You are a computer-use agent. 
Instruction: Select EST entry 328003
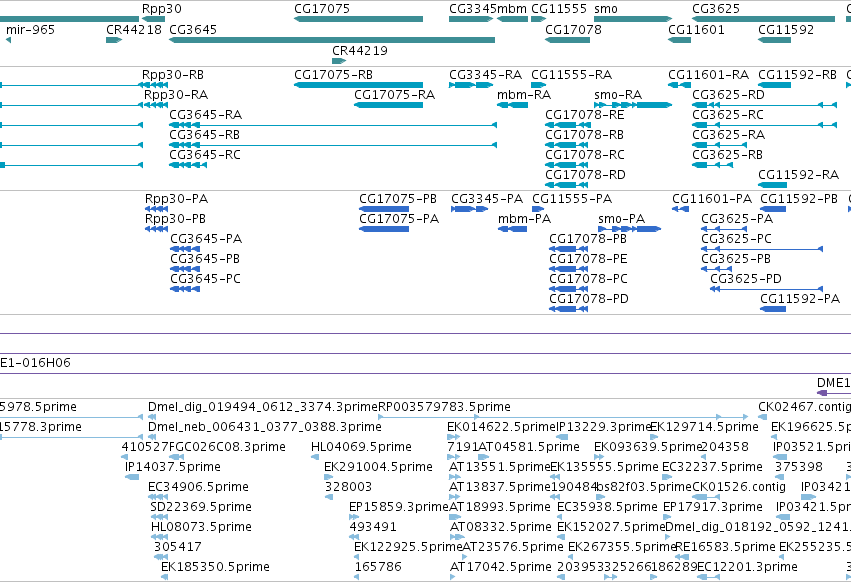pyautogui.click(x=348, y=487)
